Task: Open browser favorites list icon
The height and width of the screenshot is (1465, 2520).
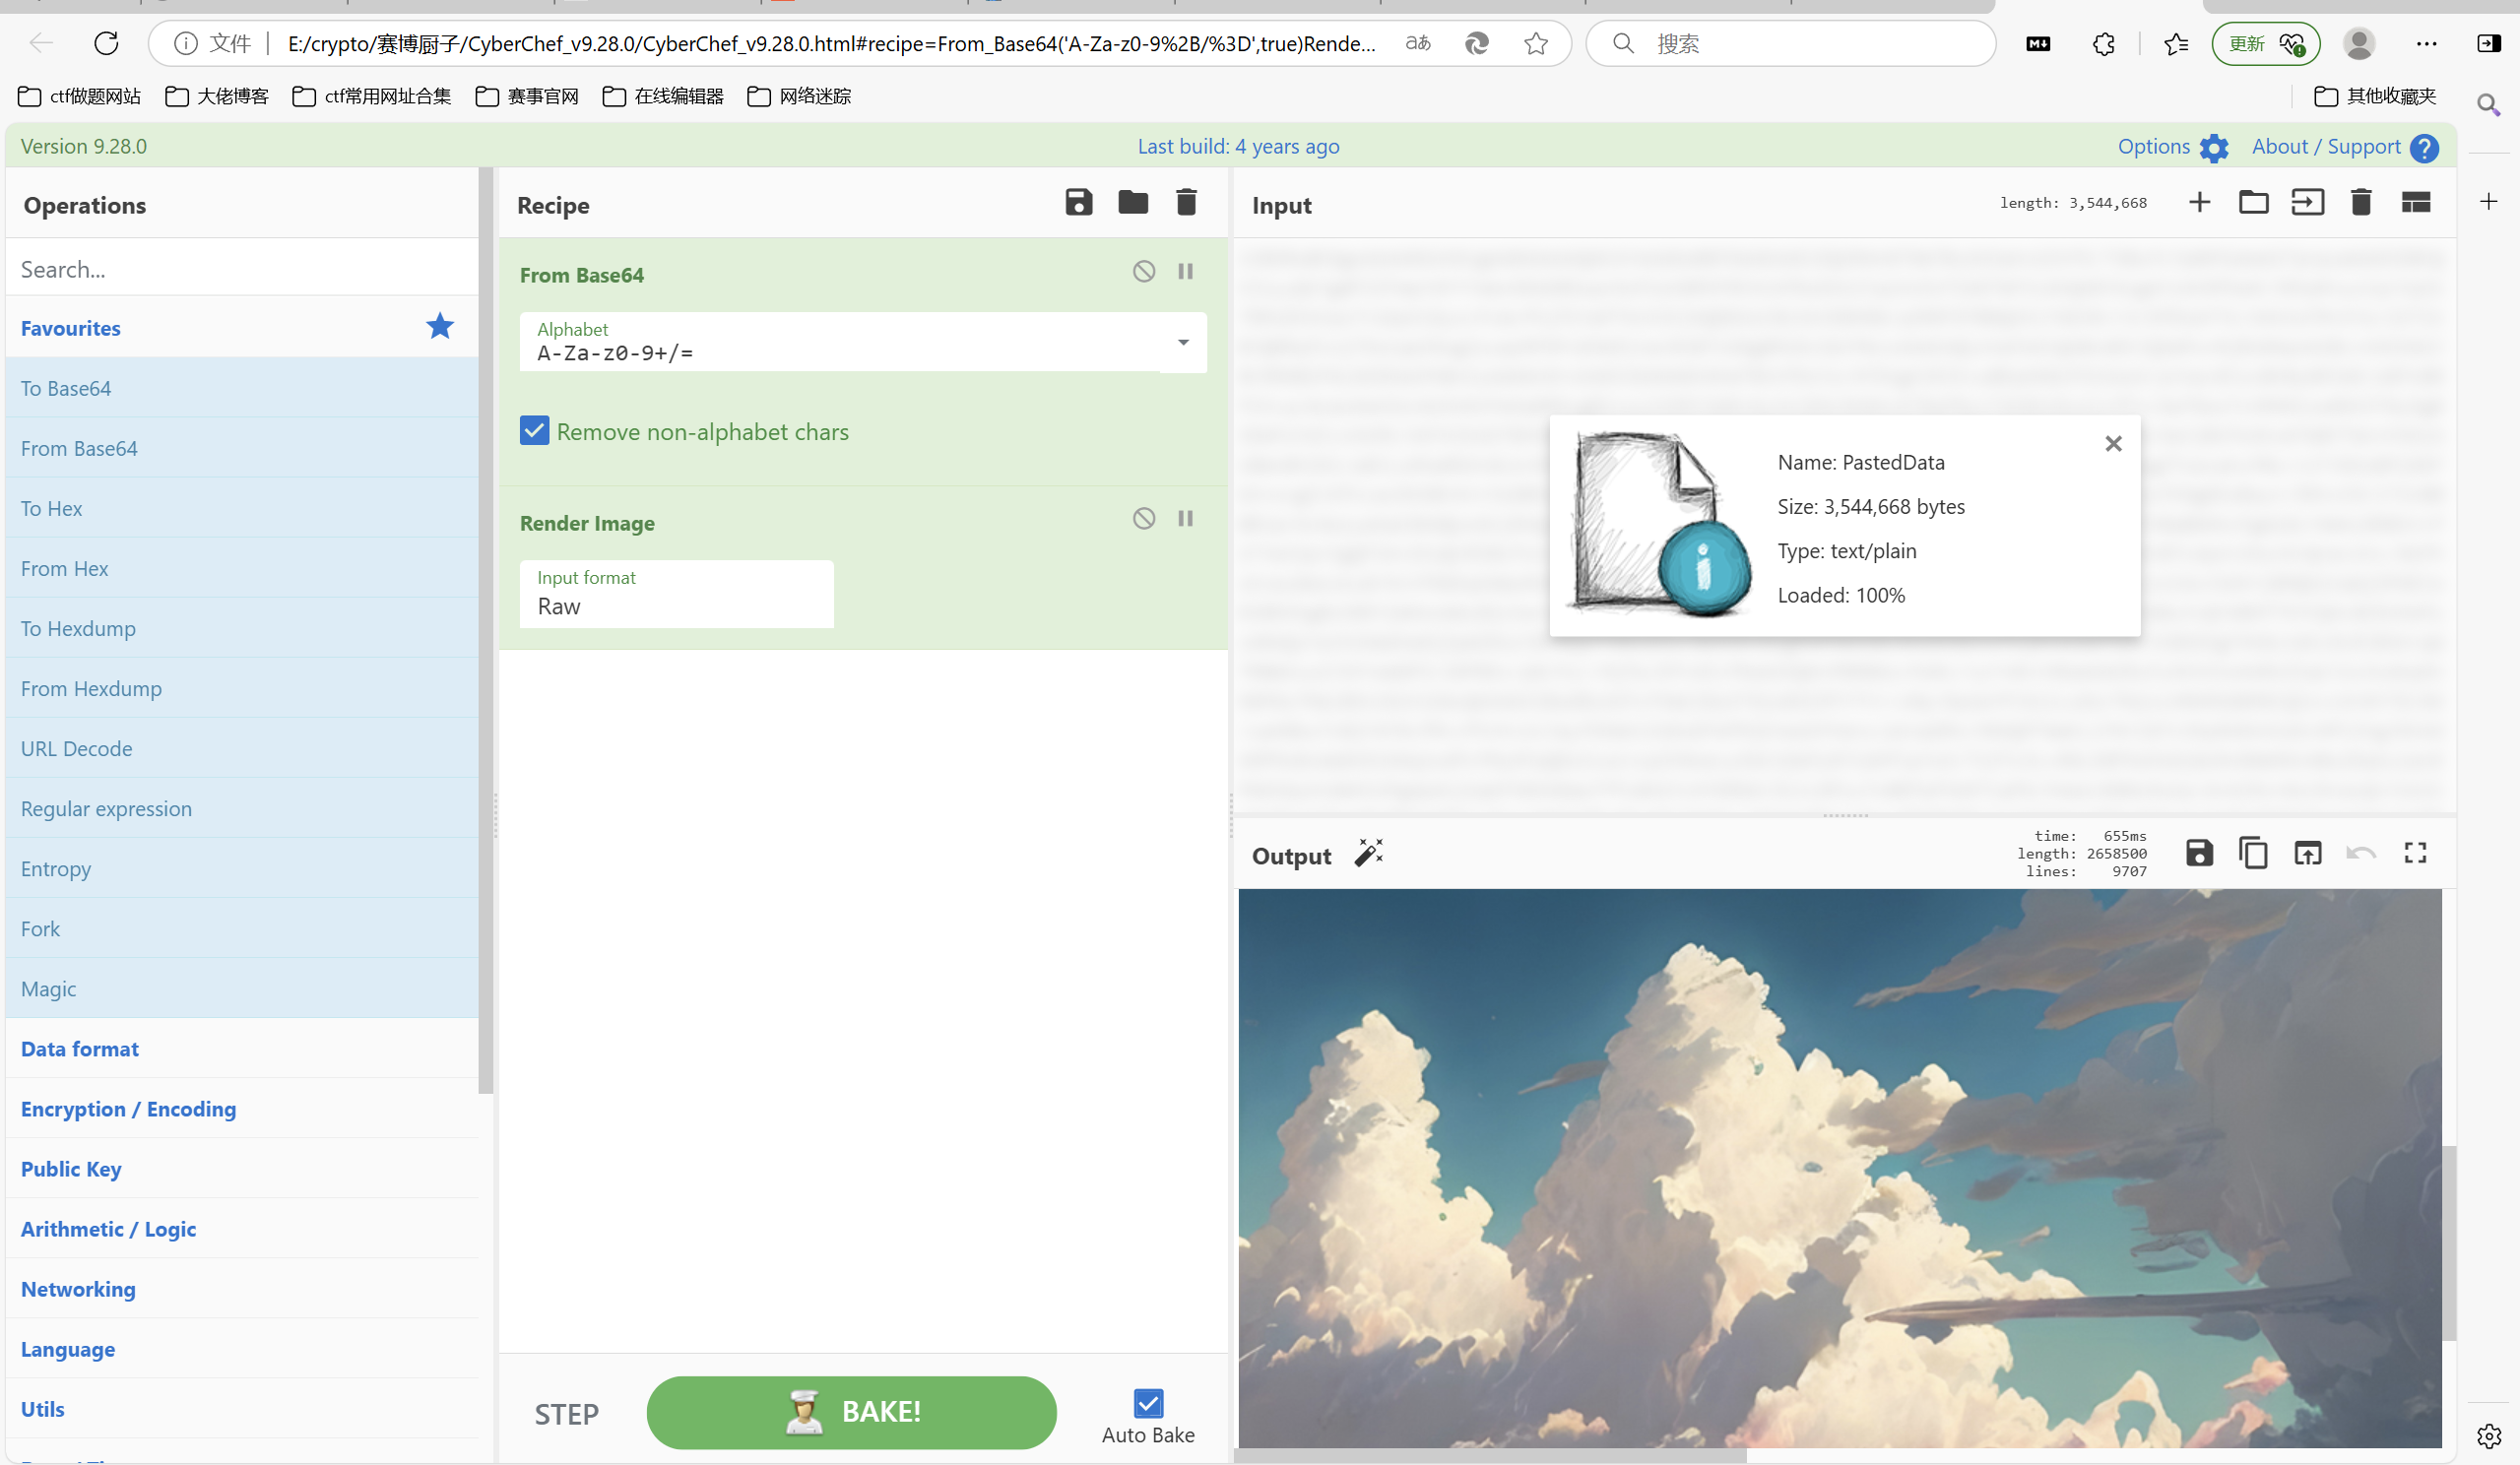Action: click(2175, 44)
